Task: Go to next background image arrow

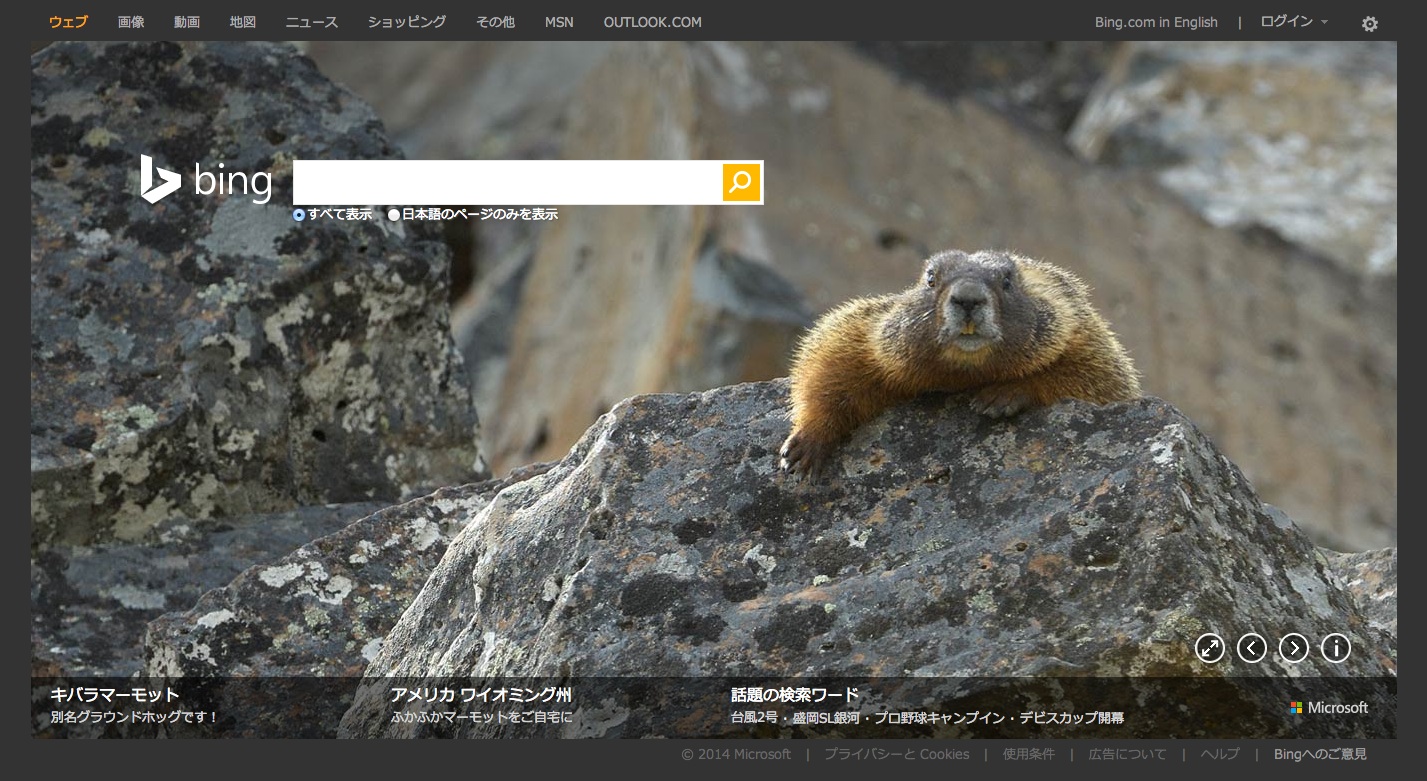Action: tap(1294, 648)
